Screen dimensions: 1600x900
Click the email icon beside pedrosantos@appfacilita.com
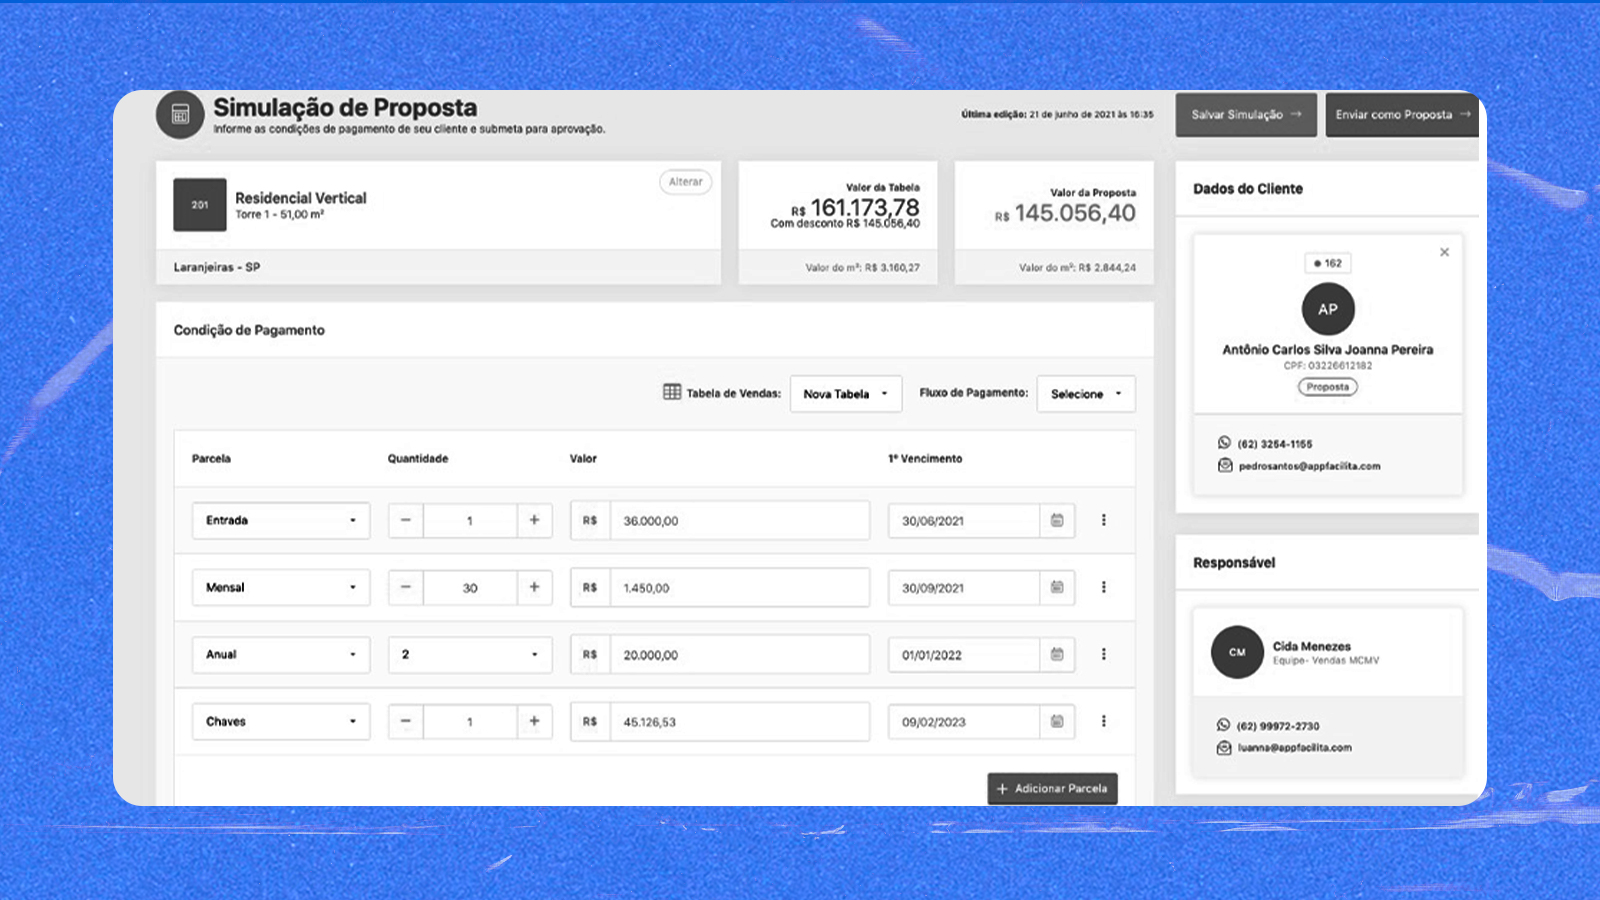tap(1224, 466)
